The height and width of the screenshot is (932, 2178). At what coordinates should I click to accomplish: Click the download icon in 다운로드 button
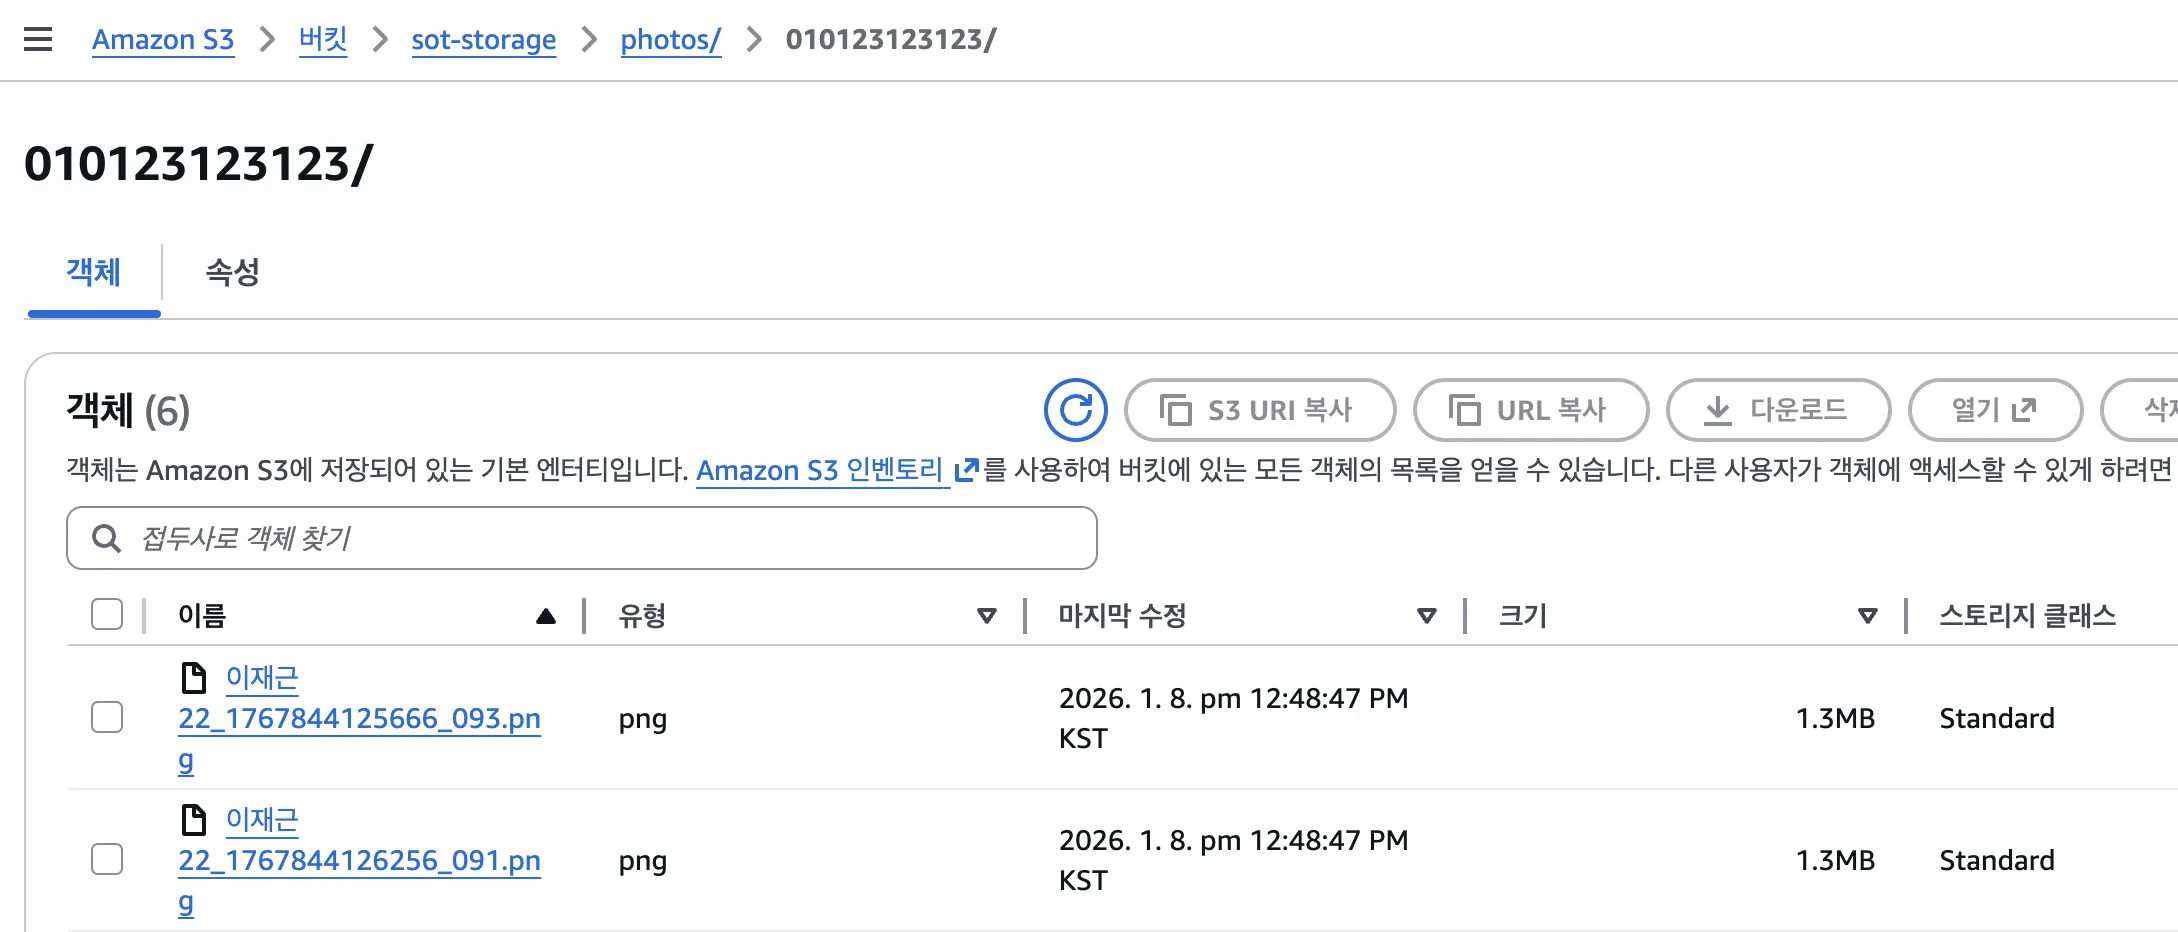pos(1717,410)
